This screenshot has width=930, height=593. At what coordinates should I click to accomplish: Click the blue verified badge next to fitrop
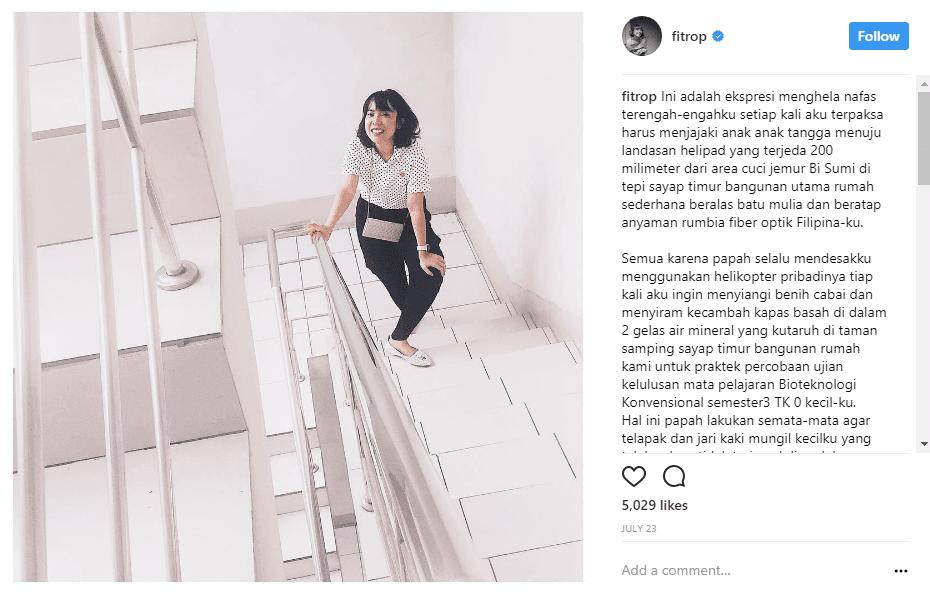[718, 36]
